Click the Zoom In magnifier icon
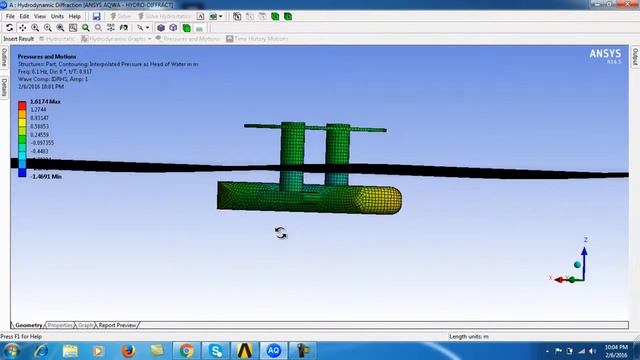The image size is (640, 360). pos(35,28)
